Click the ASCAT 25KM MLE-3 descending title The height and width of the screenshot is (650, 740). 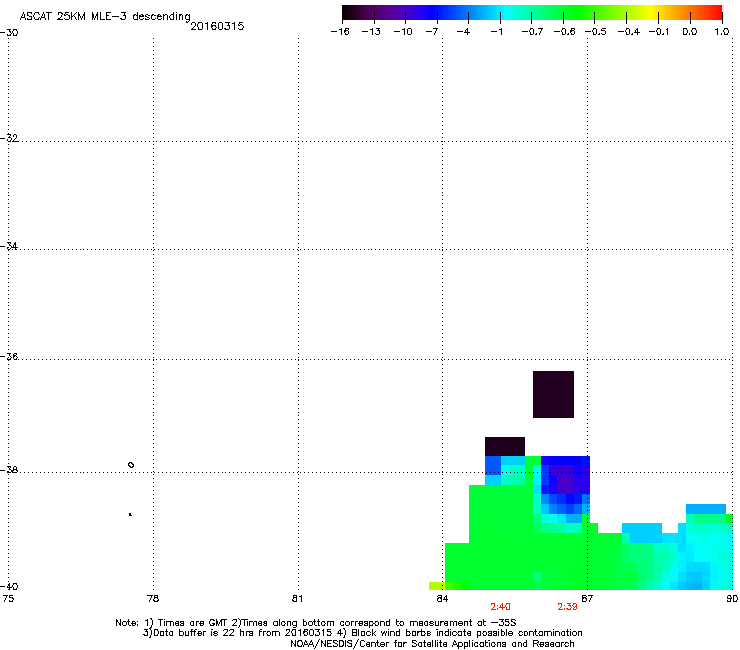pyautogui.click(x=105, y=16)
